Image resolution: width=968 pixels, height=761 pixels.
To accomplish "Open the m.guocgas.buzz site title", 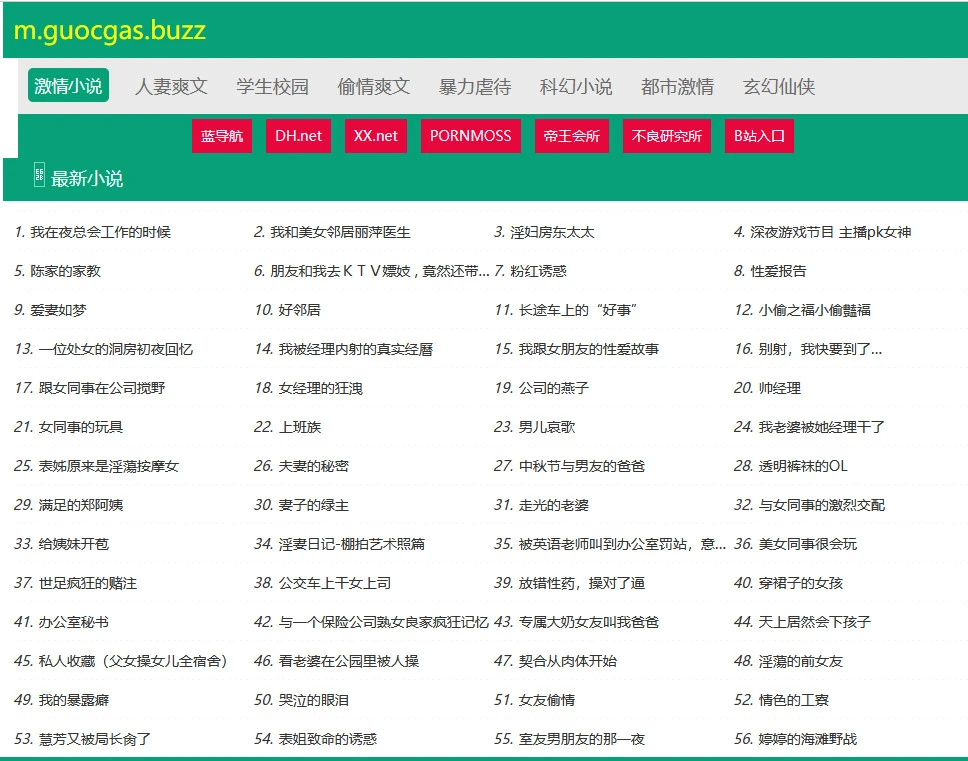I will tap(110, 31).
